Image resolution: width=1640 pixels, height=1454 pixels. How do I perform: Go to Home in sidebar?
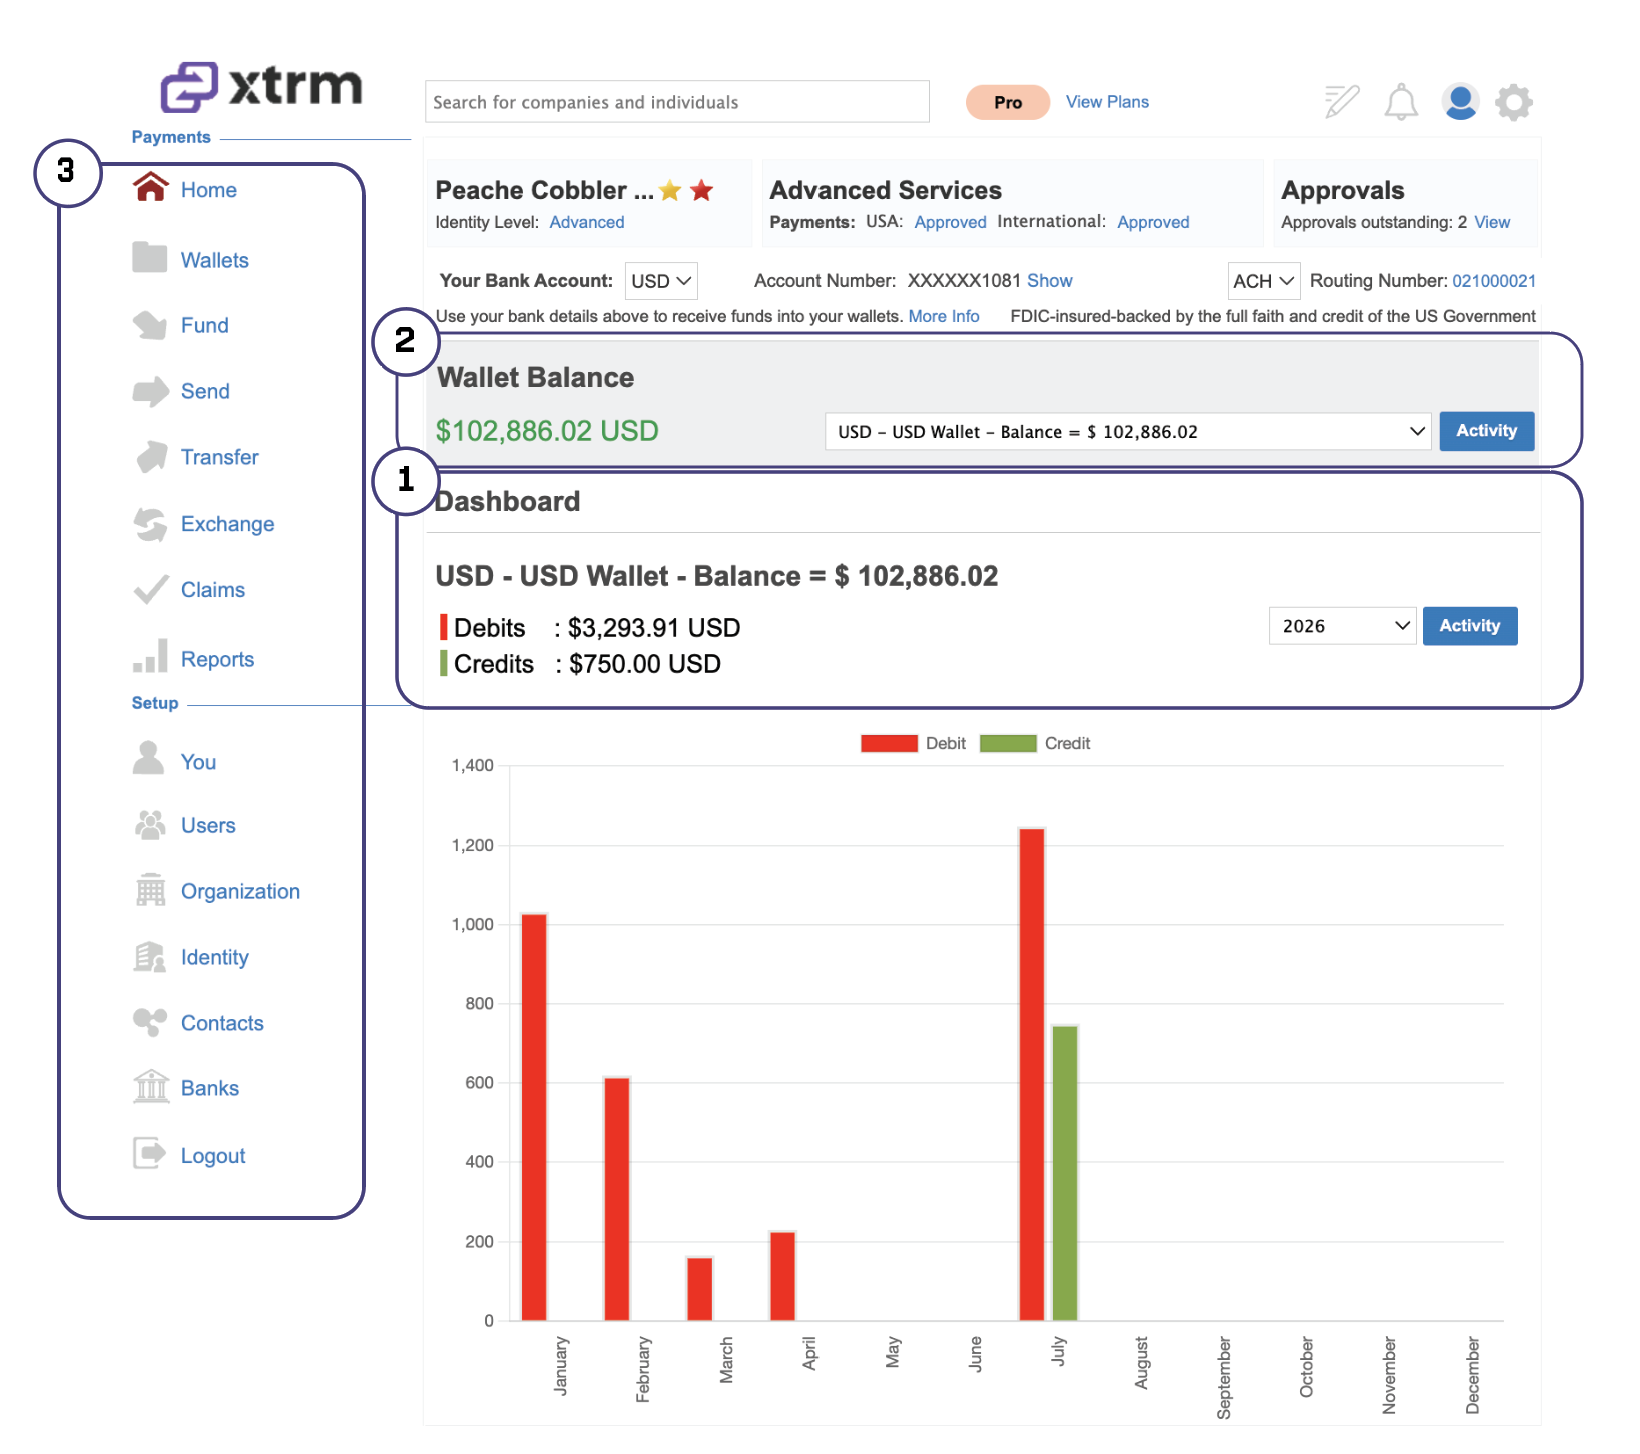point(209,190)
